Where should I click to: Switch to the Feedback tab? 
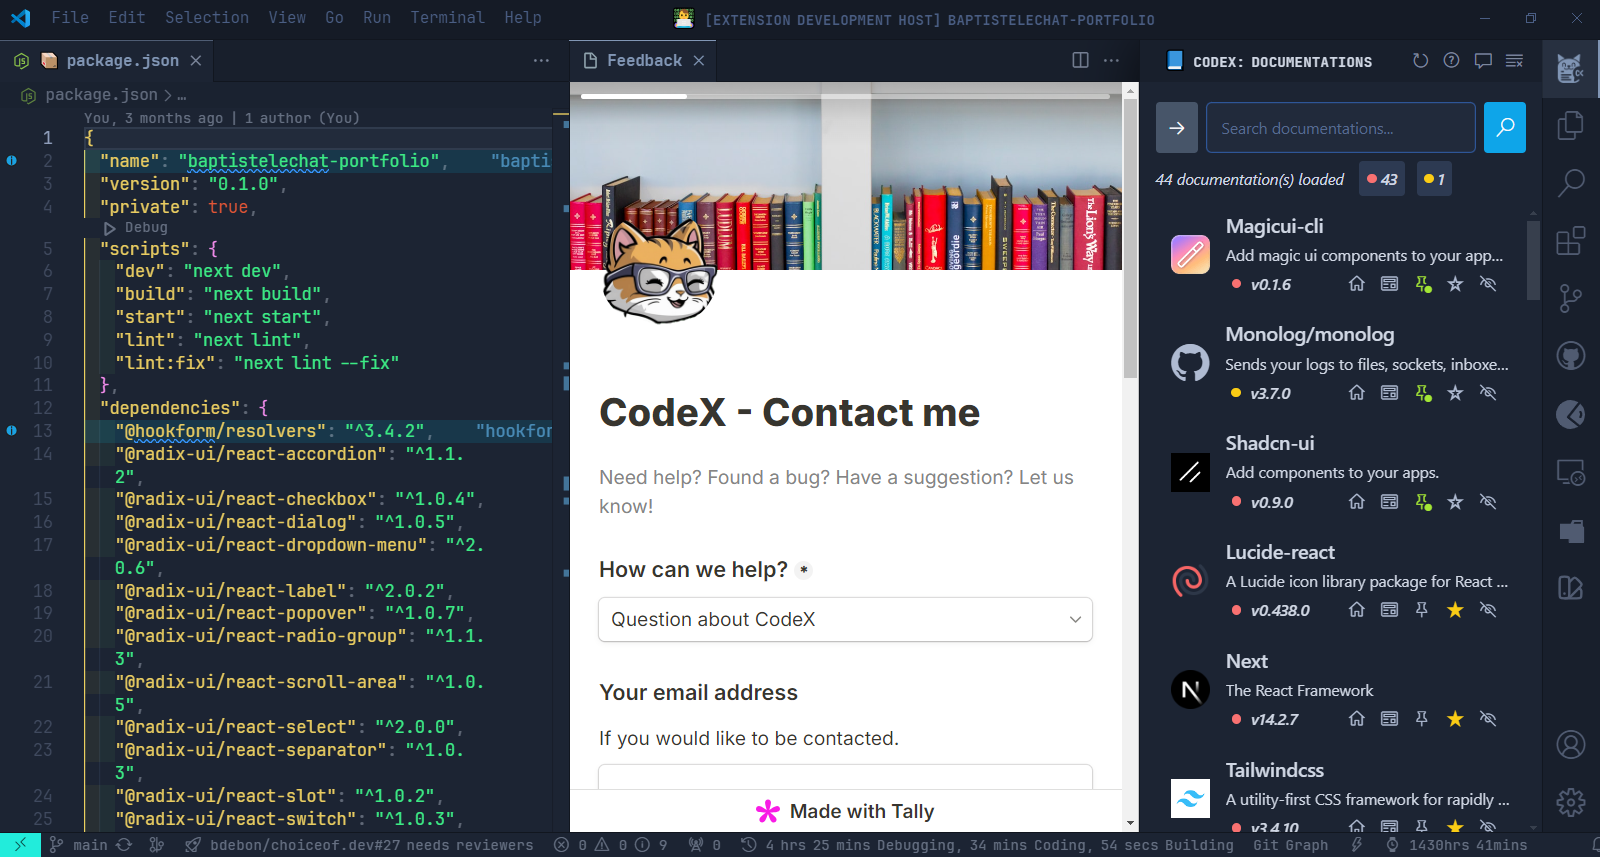(645, 61)
